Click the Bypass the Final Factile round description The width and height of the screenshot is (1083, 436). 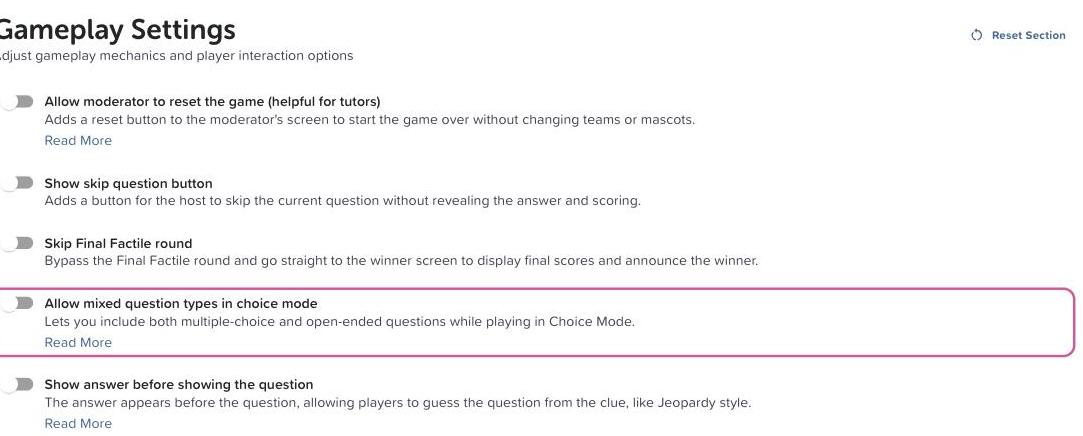(401, 261)
